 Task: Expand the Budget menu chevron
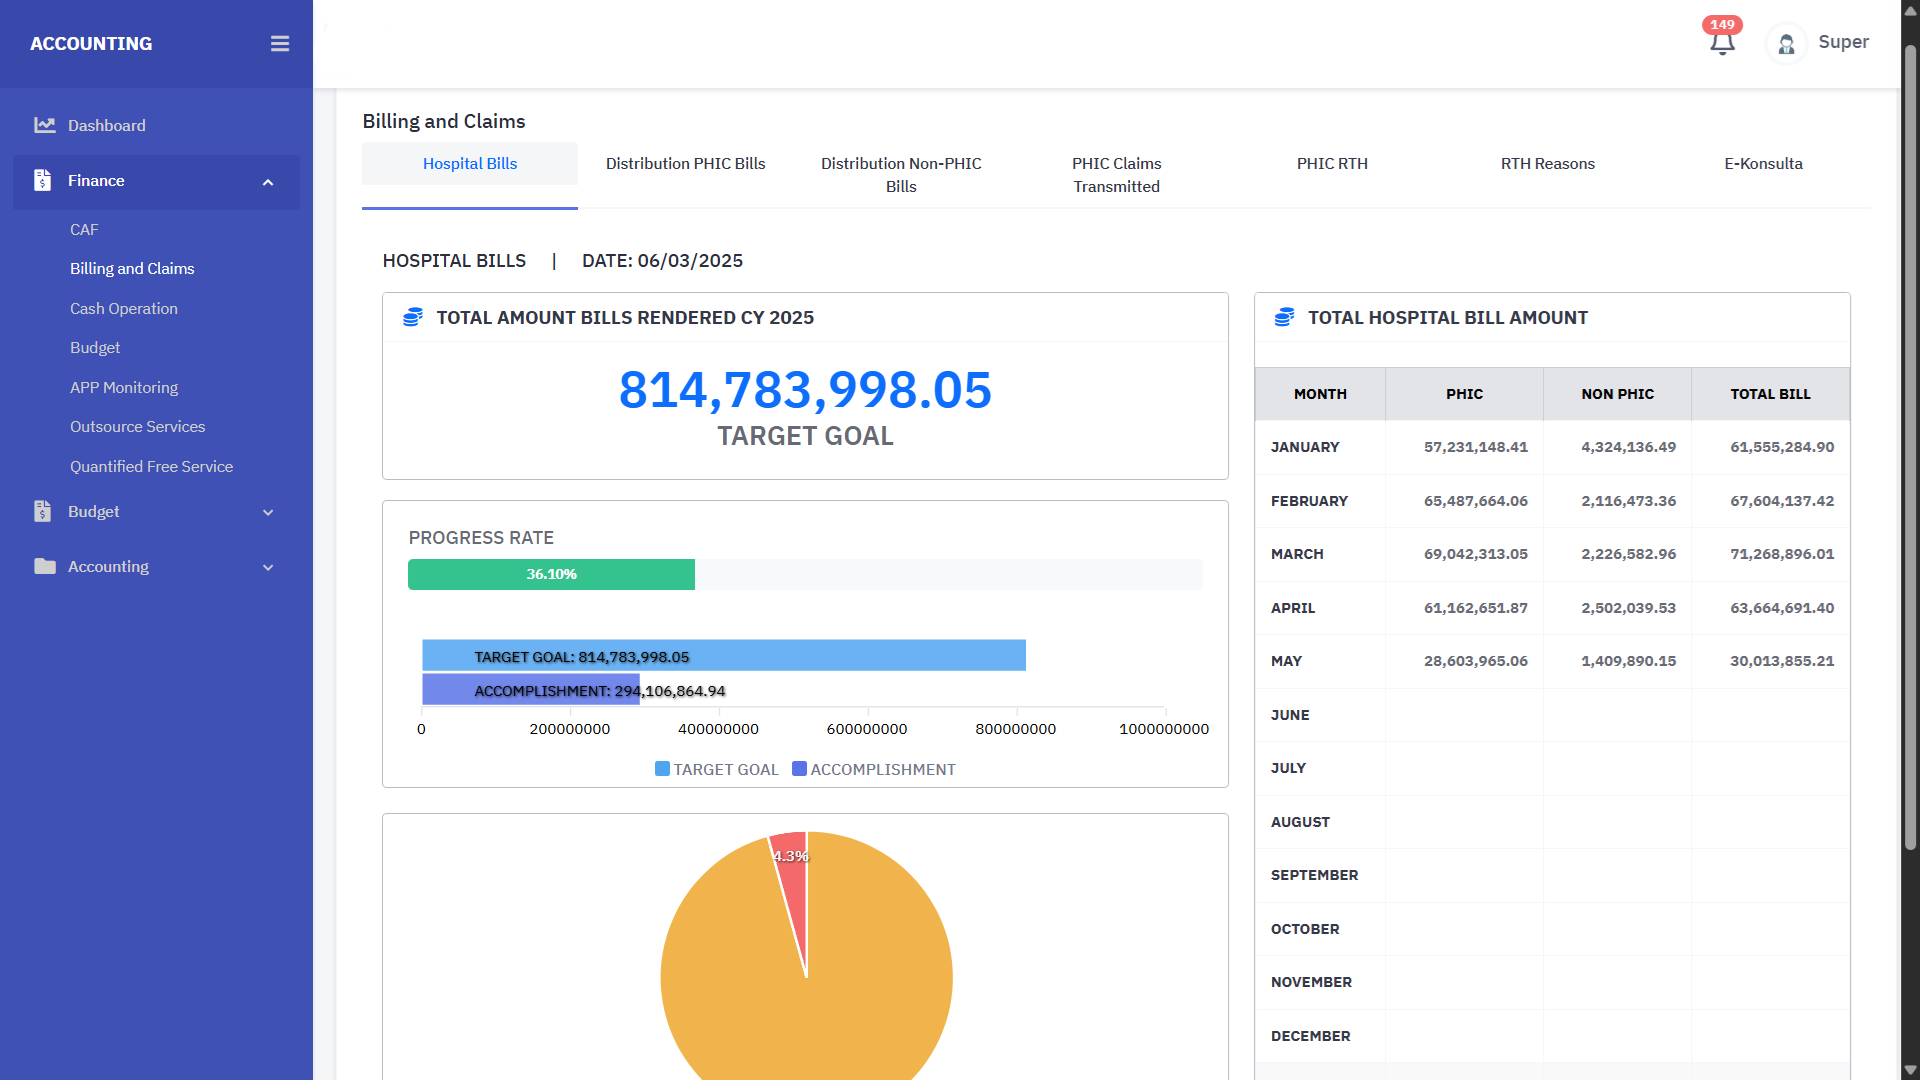click(x=267, y=512)
